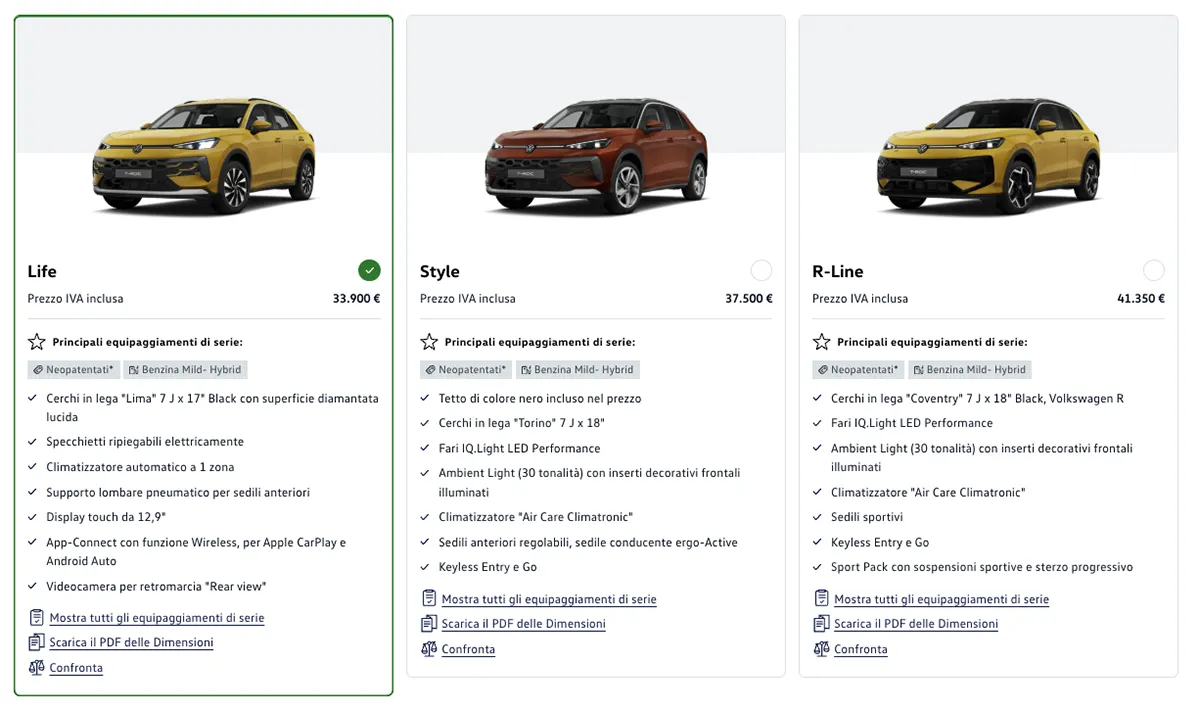
Task: Show all standard equipment for Style
Action: point(549,599)
